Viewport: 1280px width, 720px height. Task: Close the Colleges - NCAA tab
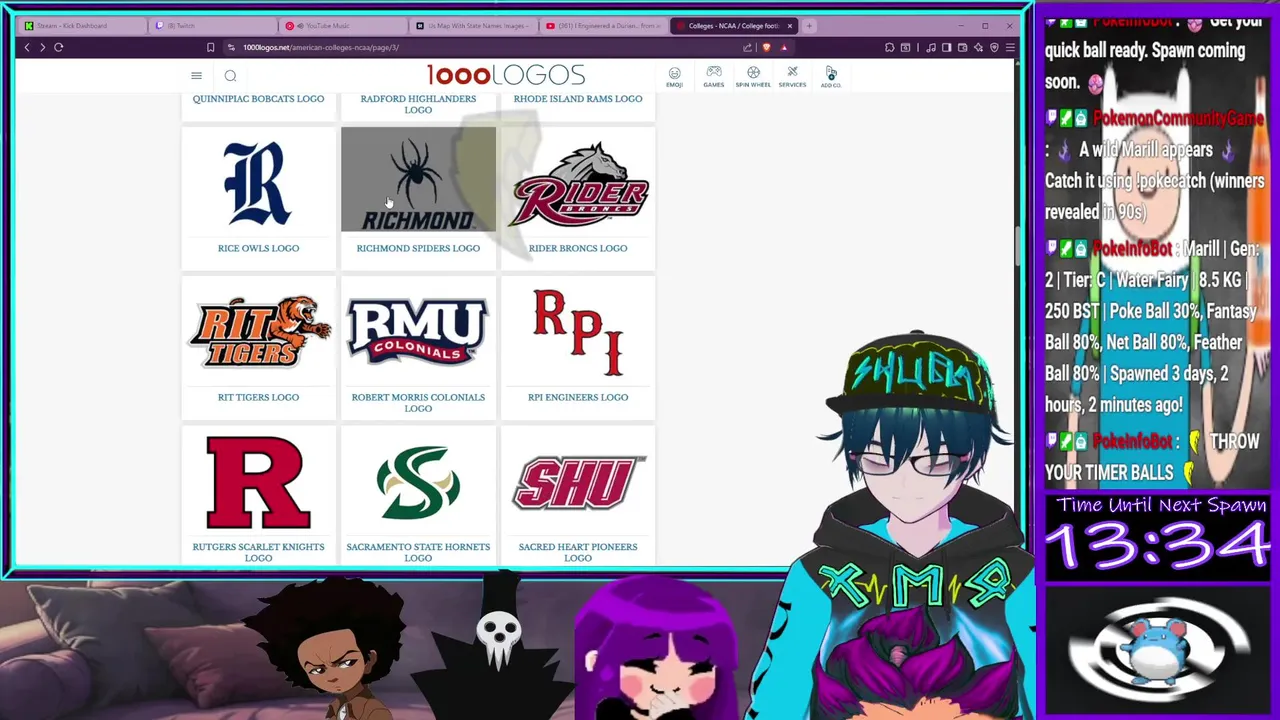[x=790, y=26]
